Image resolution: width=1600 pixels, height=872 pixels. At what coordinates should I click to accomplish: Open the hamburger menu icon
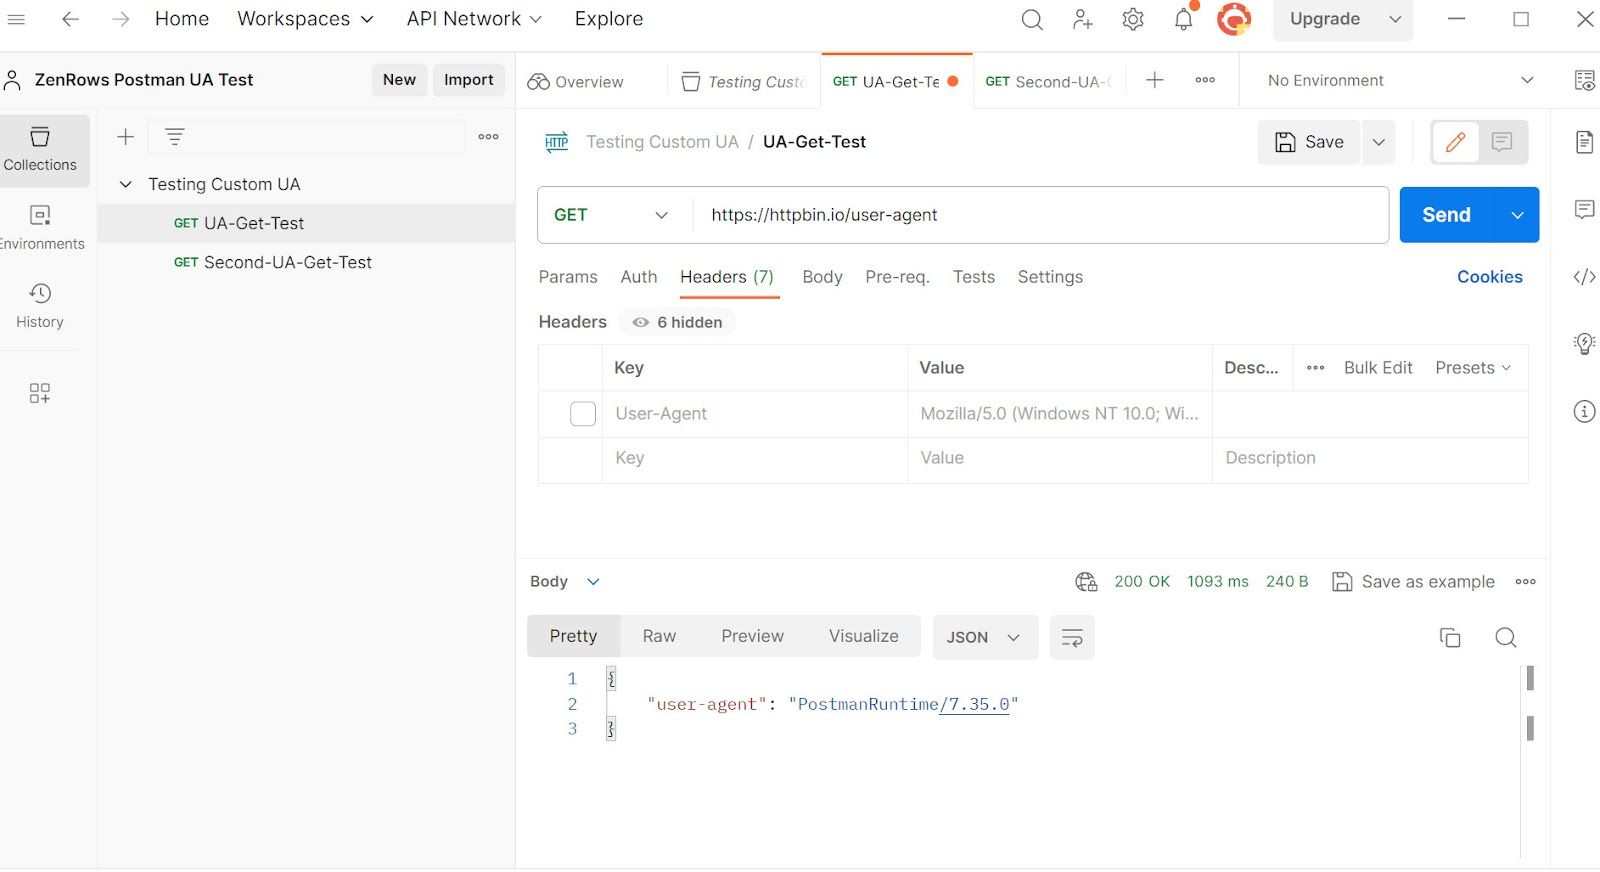tap(16, 19)
